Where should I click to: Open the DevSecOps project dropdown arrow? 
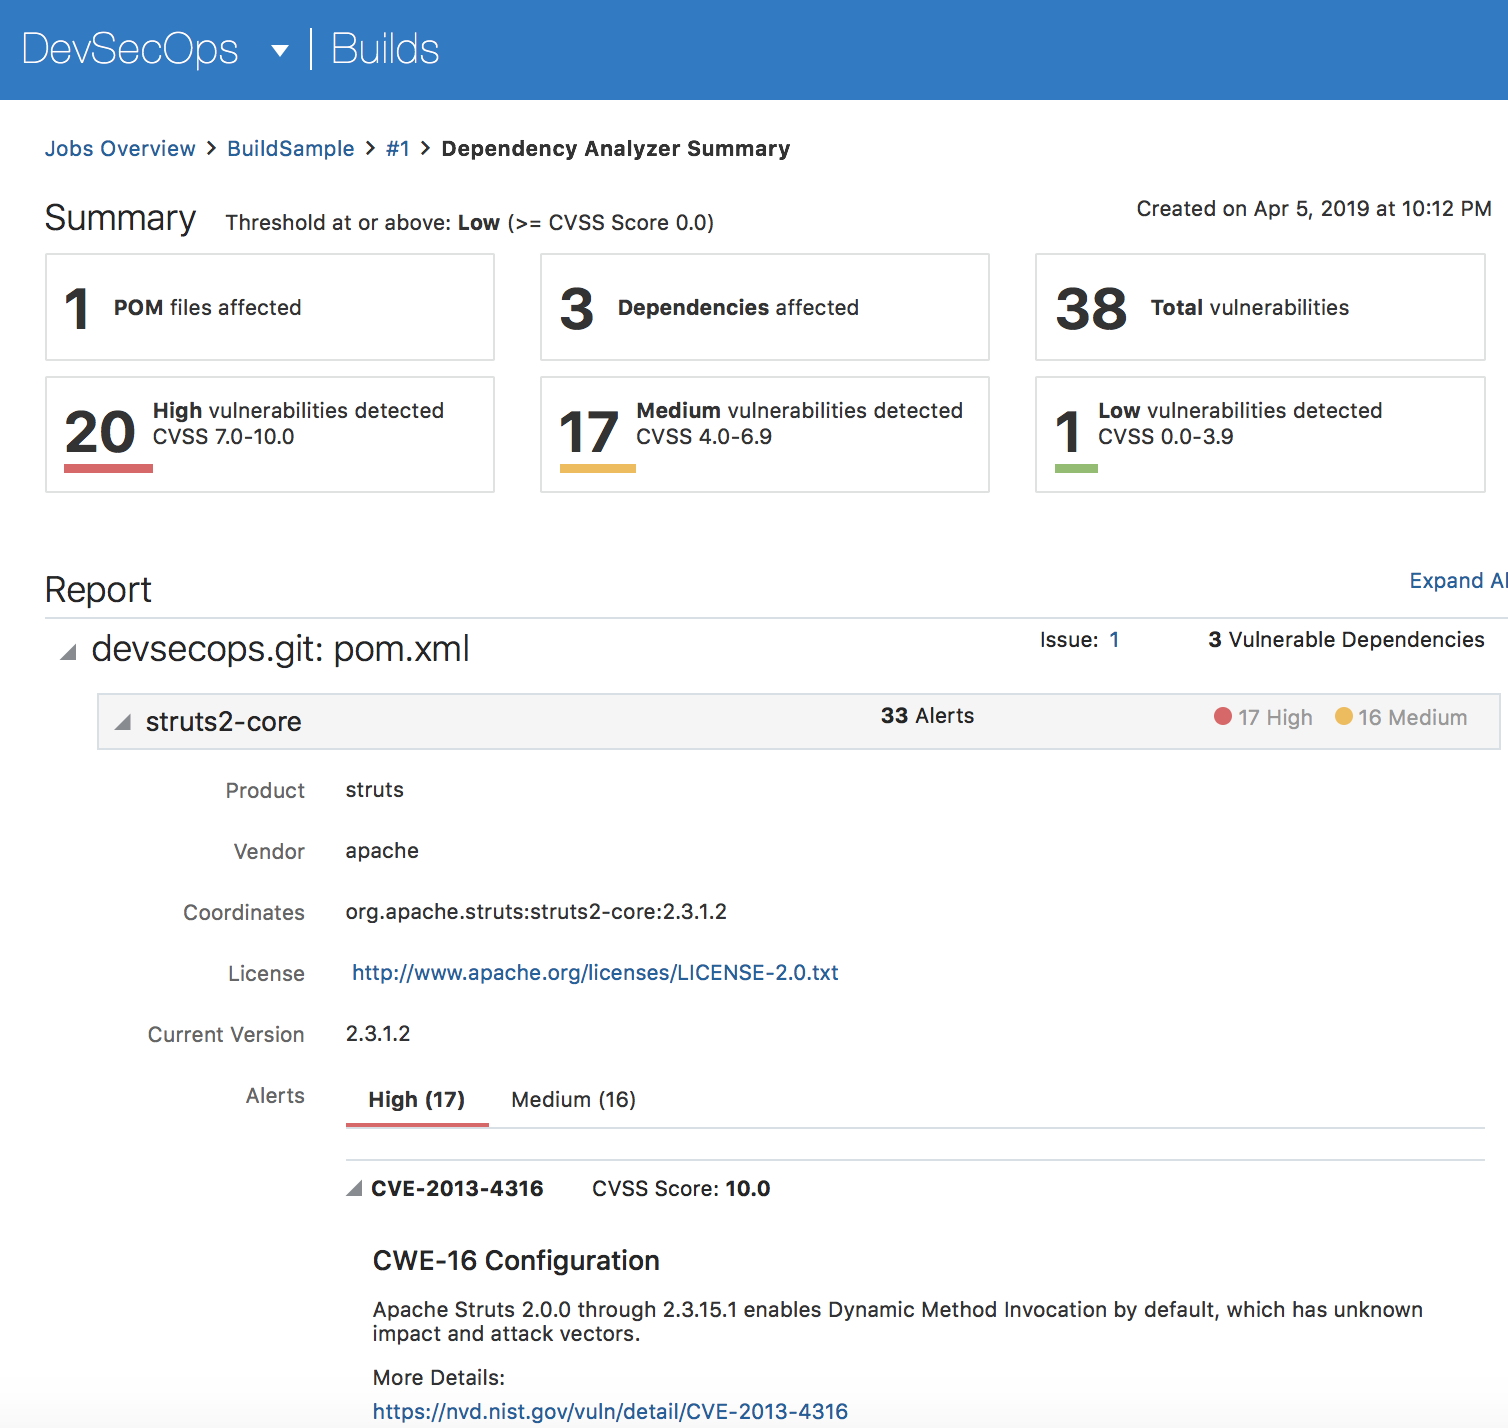pos(280,51)
